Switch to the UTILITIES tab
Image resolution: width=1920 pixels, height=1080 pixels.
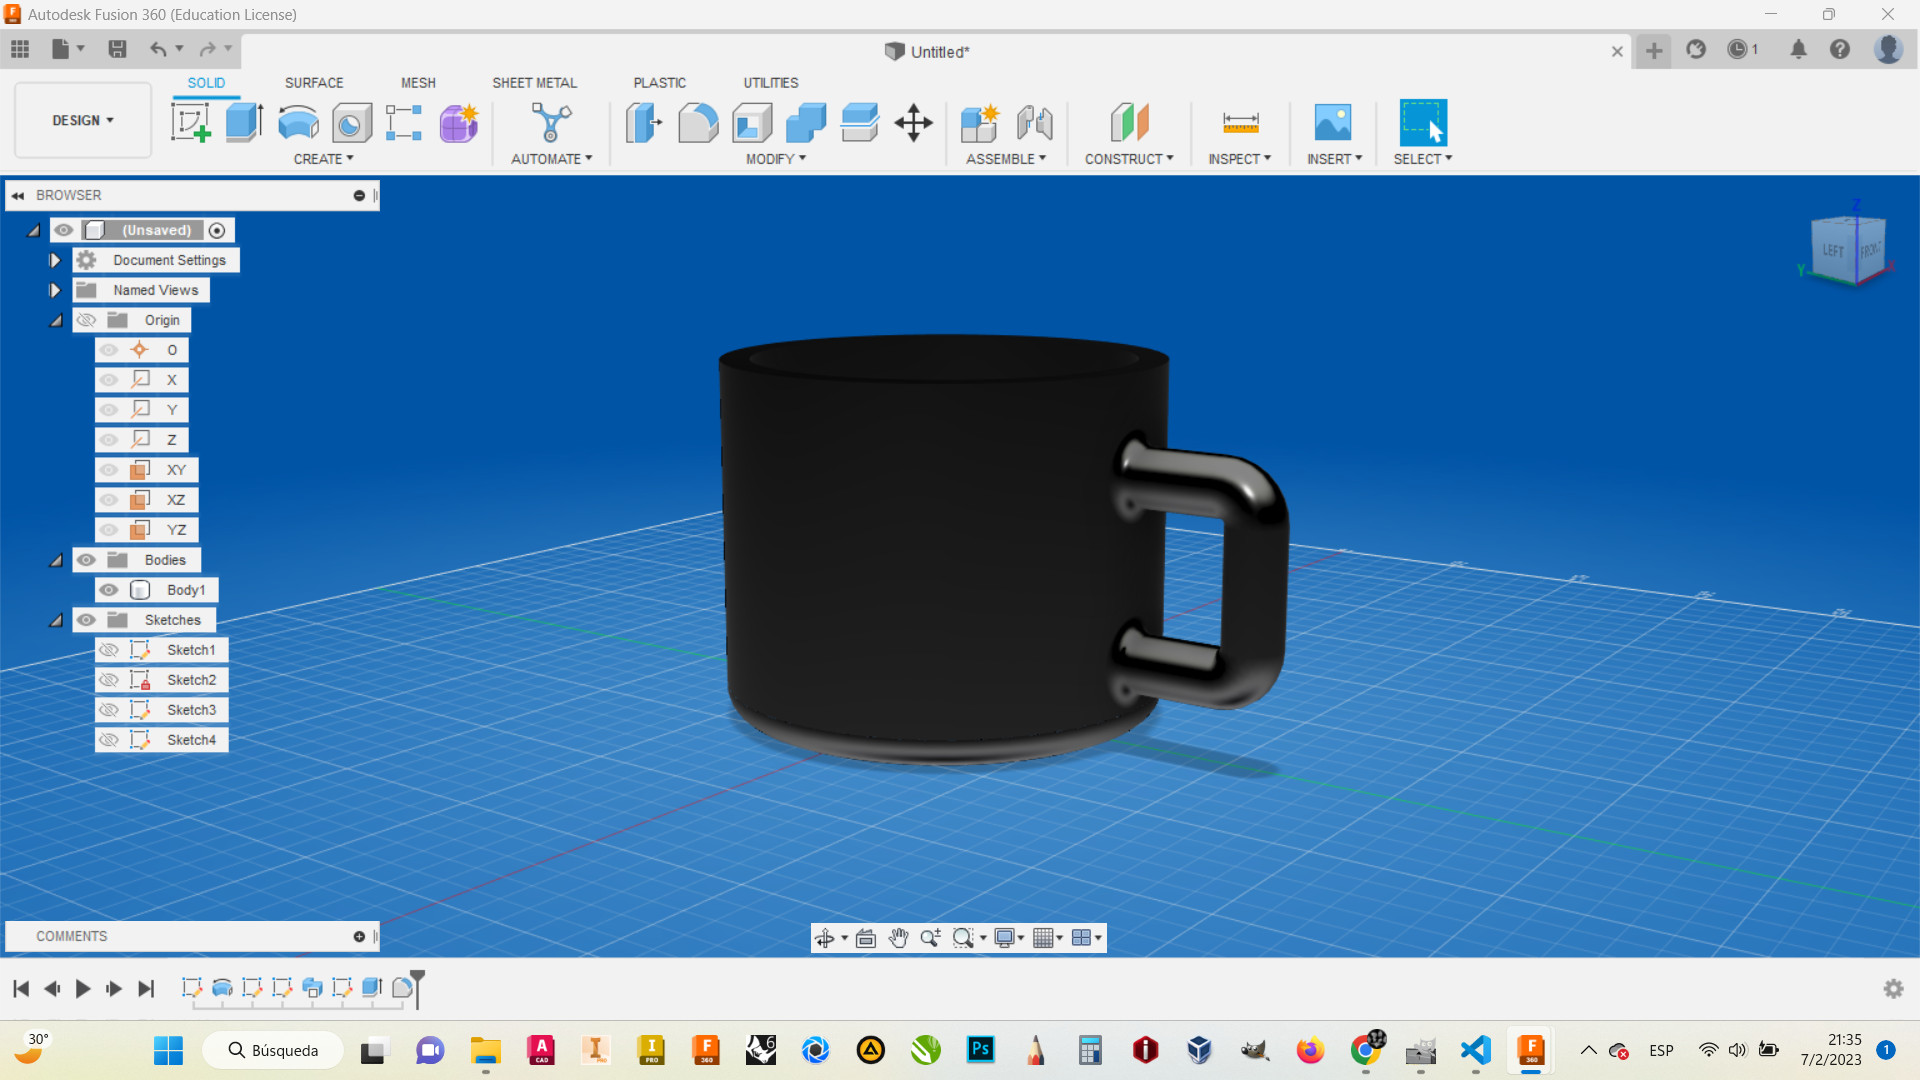(770, 83)
